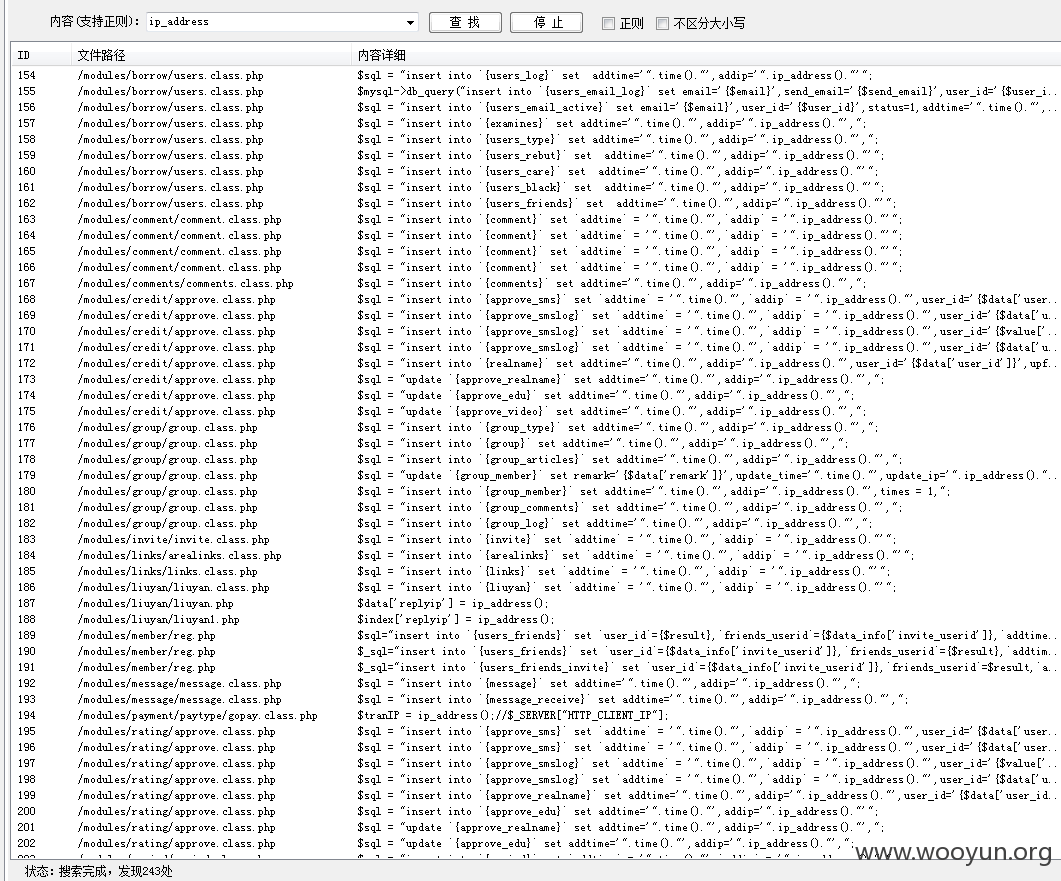The height and width of the screenshot is (881, 1061).
Task: Select row 179 update group_member statement
Action: click(x=706, y=476)
